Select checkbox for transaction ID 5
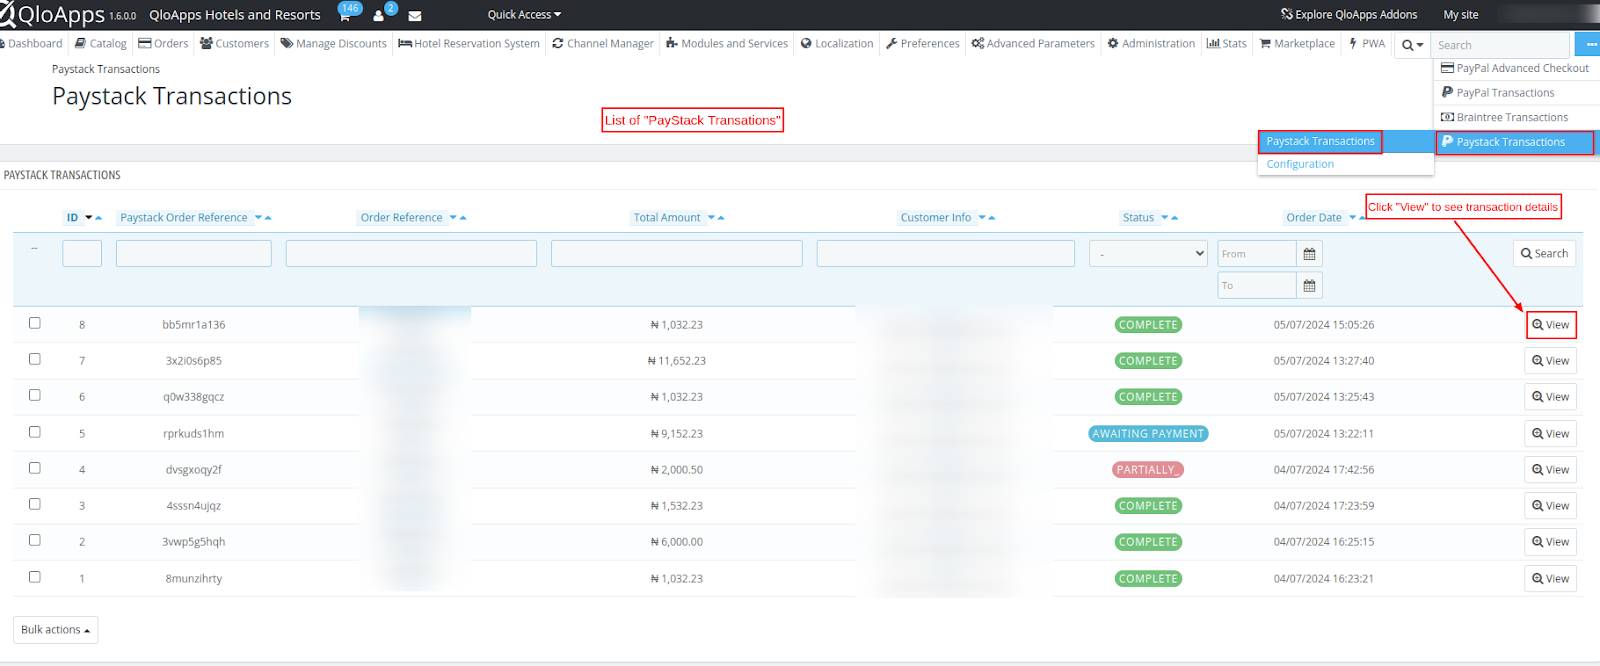The height and width of the screenshot is (666, 1600). coord(35,432)
